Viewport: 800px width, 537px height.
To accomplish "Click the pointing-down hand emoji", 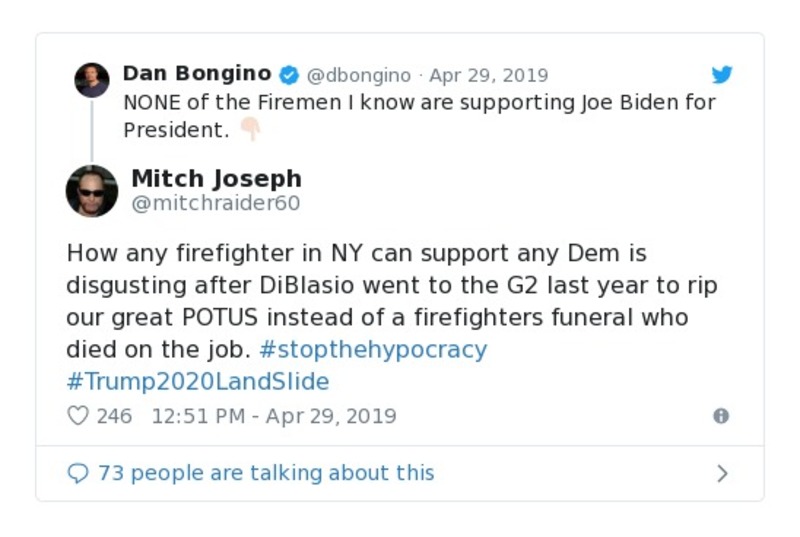I will click(249, 130).
